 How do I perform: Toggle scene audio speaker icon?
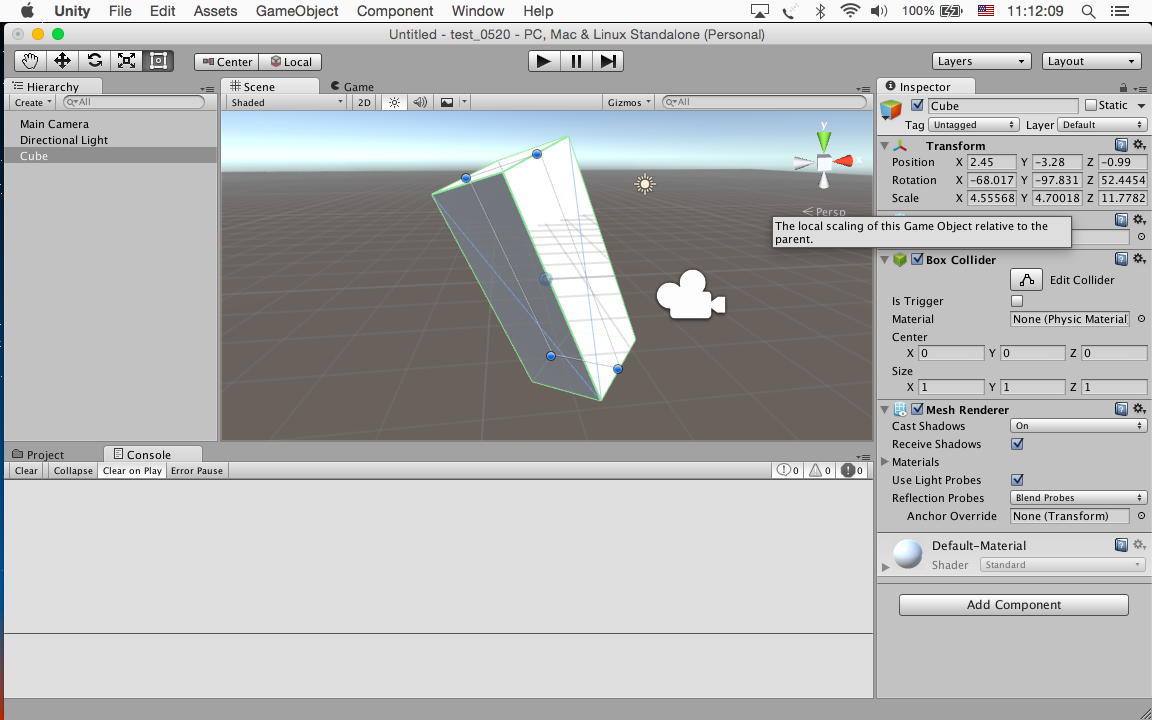click(420, 102)
